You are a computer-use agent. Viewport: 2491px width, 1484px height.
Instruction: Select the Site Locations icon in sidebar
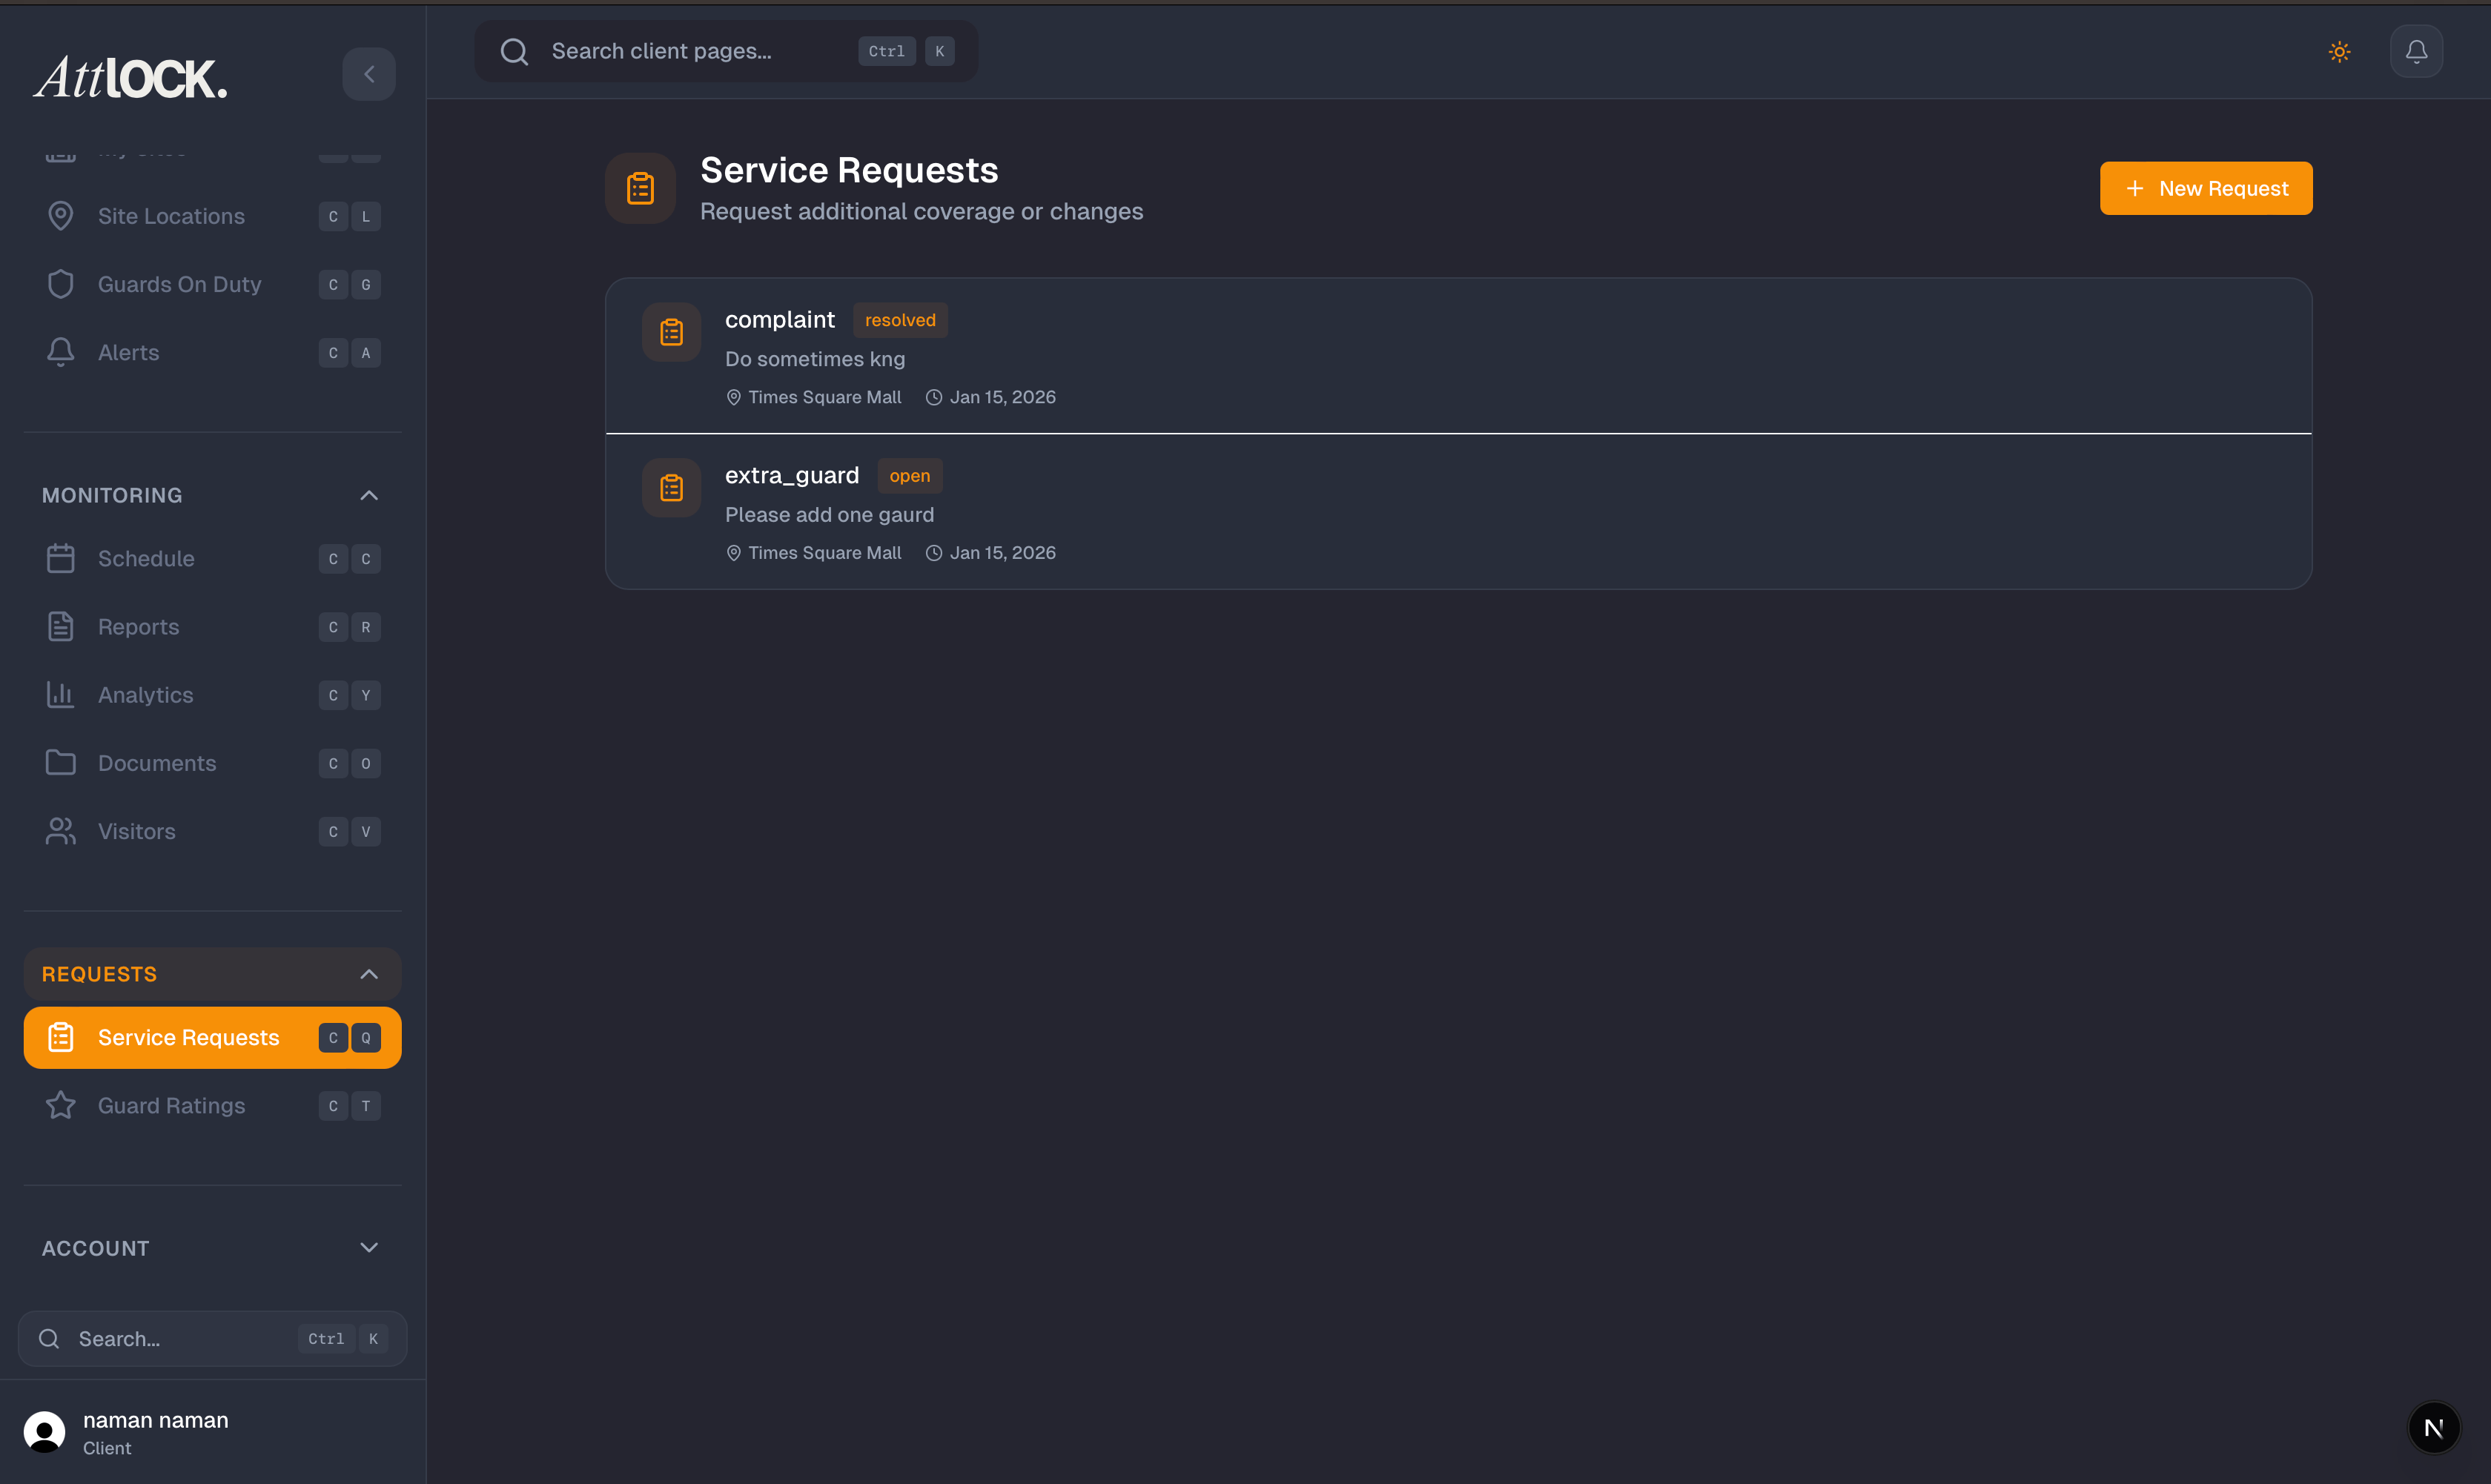click(x=60, y=216)
